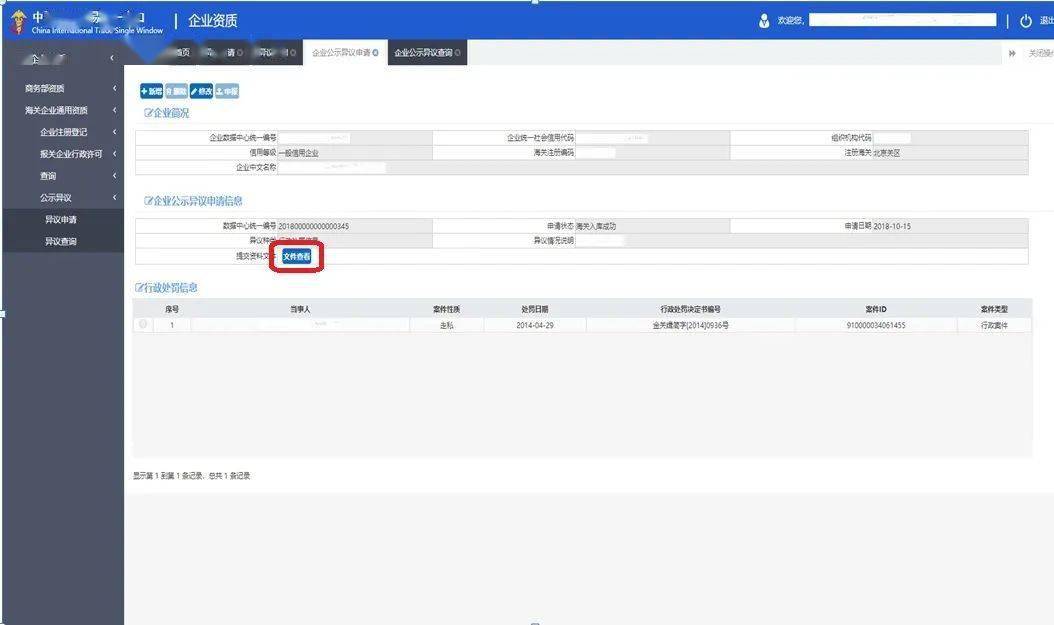Click the 关闭操作 link at far right

[x=1041, y=53]
